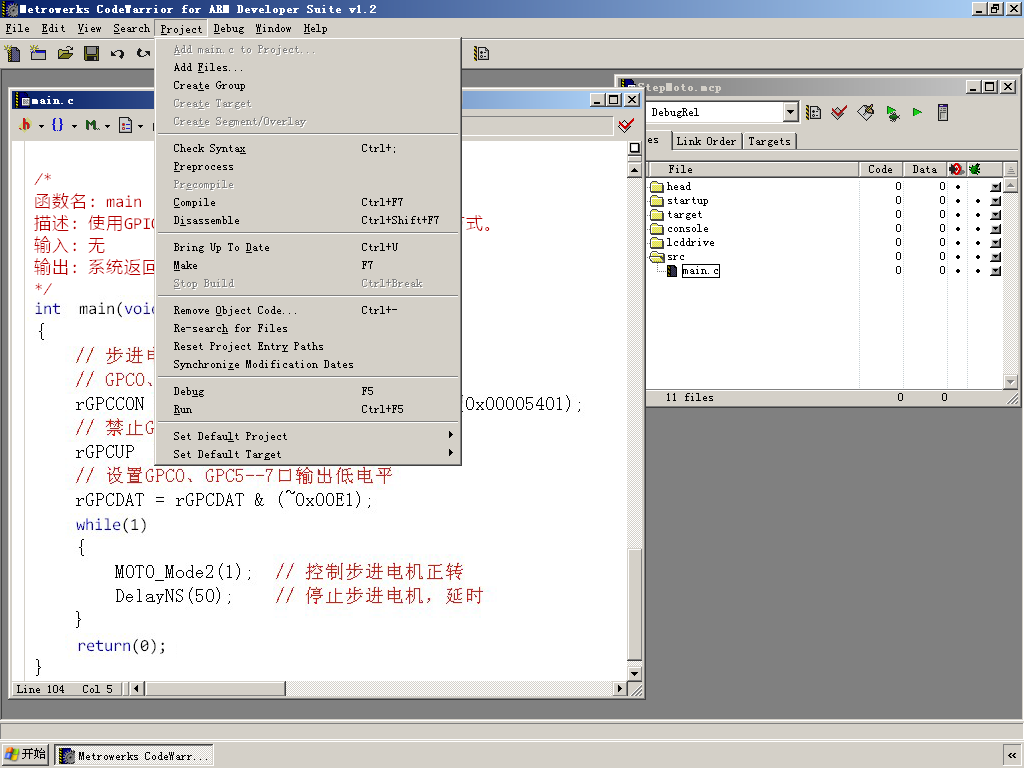The image size is (1024, 768).
Task: Click the Debug green arrow with bug icon
Action: [892, 113]
